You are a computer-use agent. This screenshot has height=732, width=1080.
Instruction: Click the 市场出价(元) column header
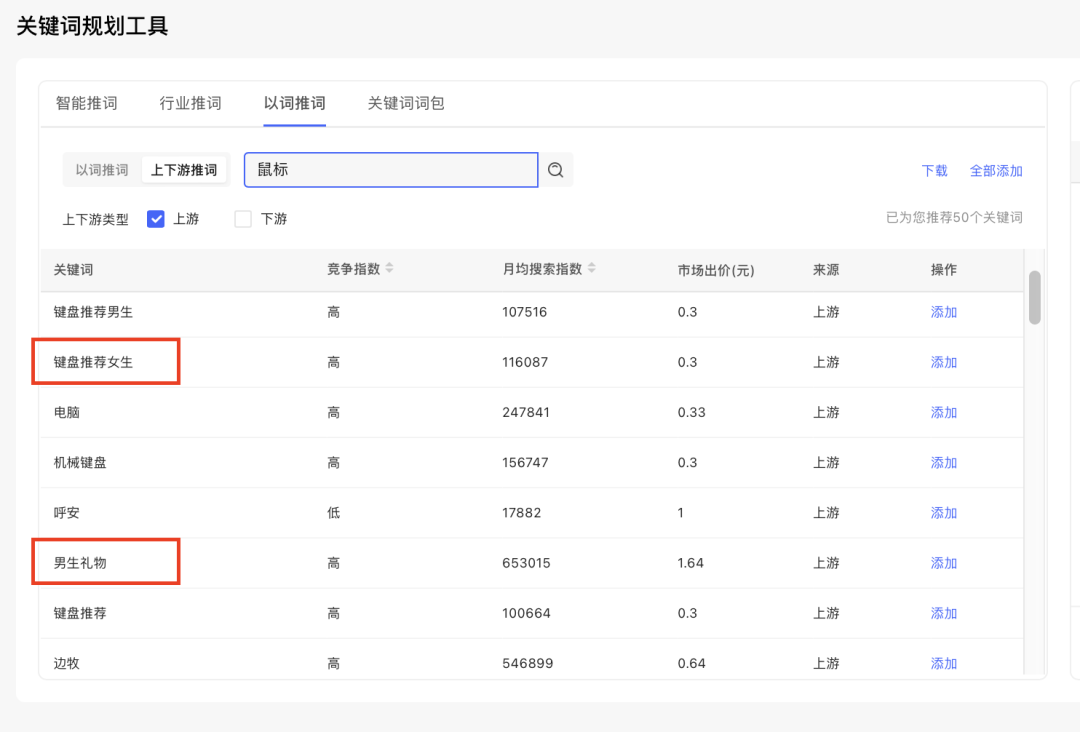tap(716, 270)
